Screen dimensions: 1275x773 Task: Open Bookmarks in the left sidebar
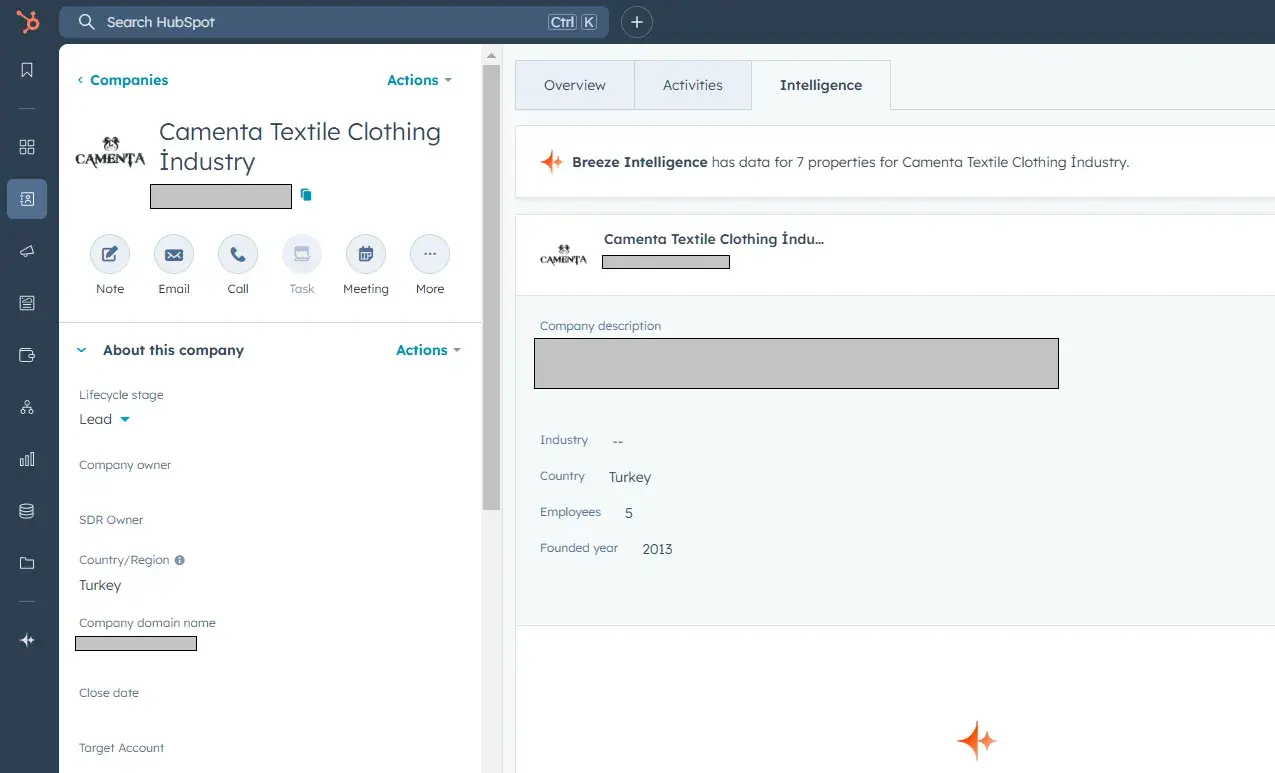tap(26, 70)
